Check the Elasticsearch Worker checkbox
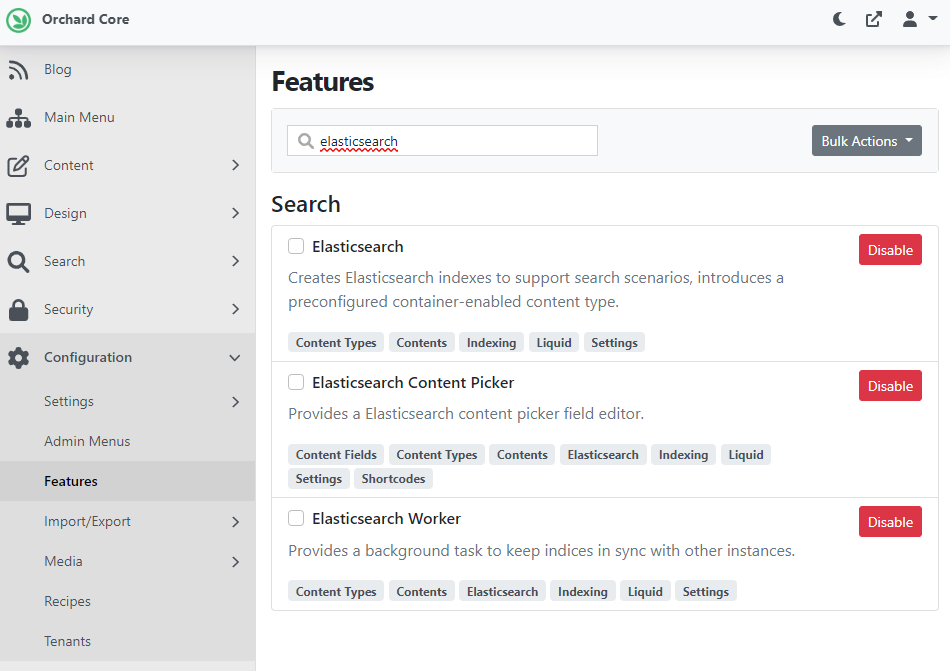This screenshot has height=671, width=950. pyautogui.click(x=296, y=518)
